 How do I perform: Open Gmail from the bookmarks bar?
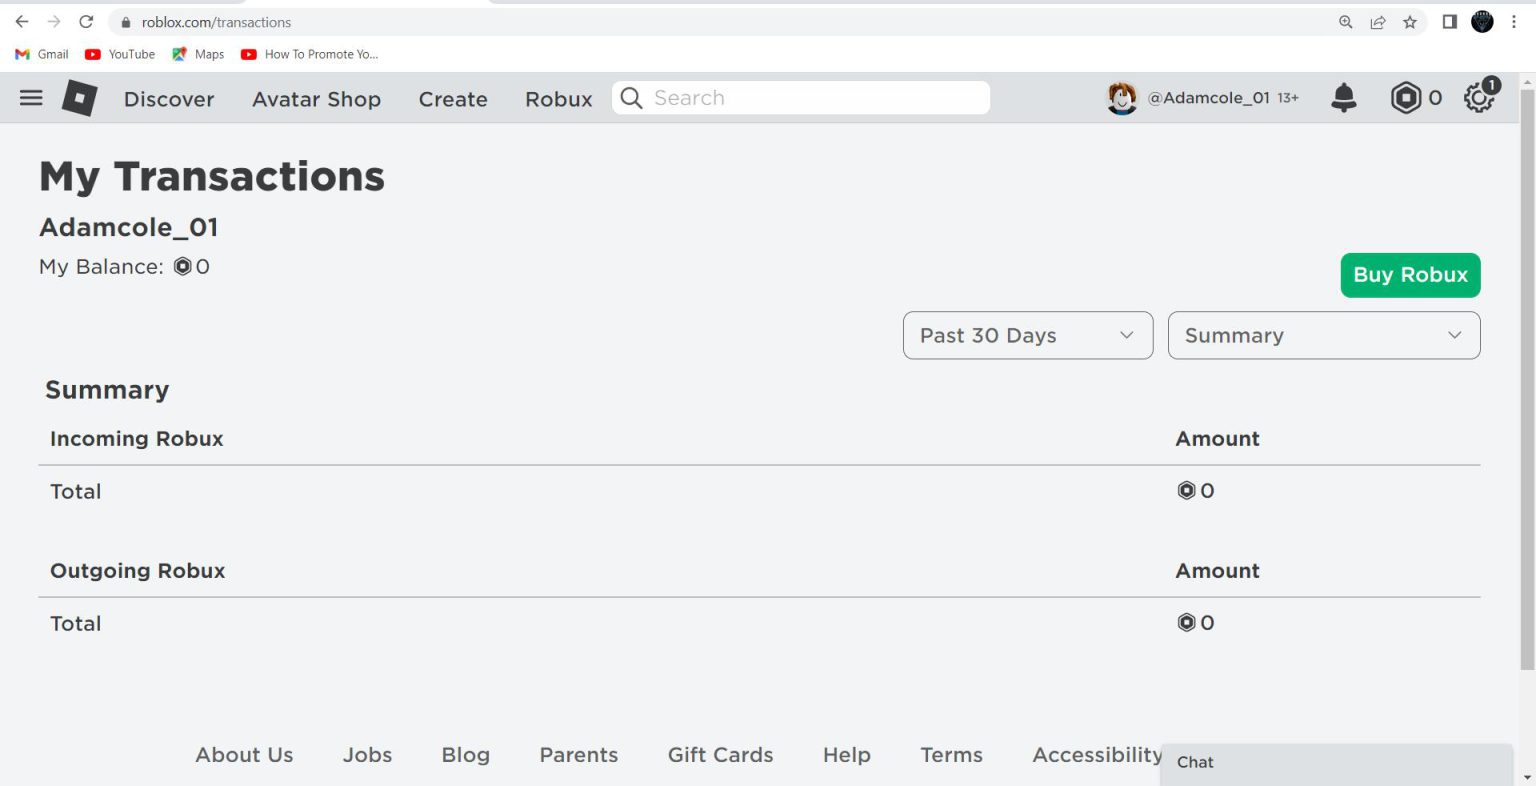point(41,54)
